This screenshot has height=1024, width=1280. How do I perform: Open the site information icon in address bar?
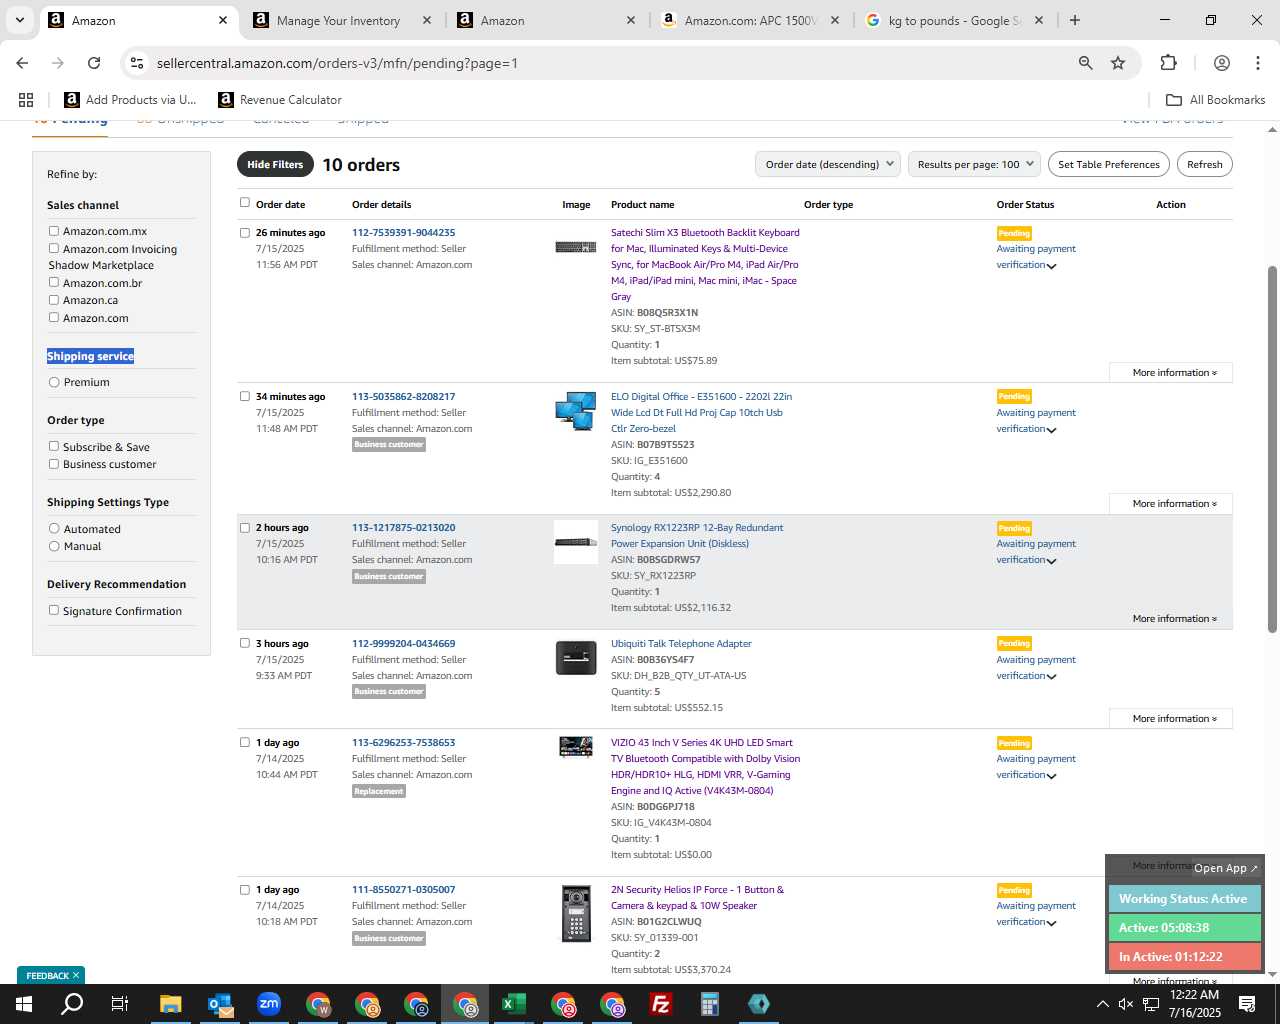(137, 63)
